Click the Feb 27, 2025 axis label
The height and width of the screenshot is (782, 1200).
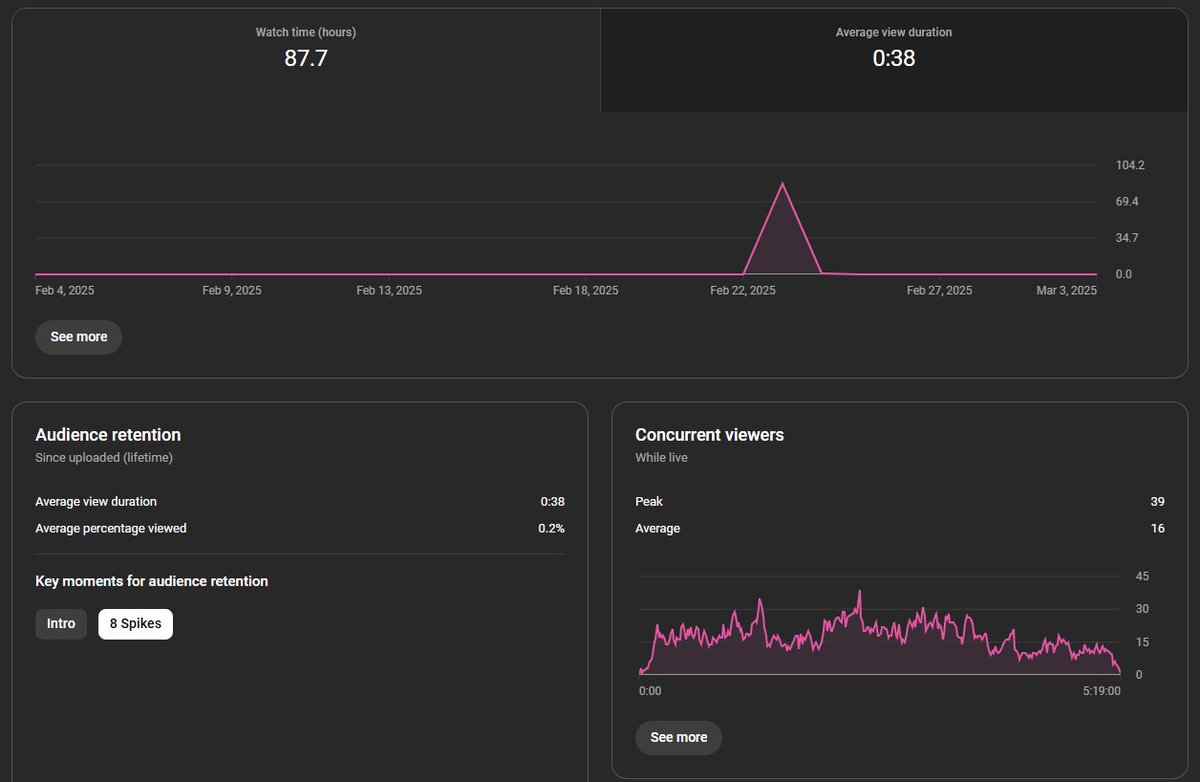(939, 291)
